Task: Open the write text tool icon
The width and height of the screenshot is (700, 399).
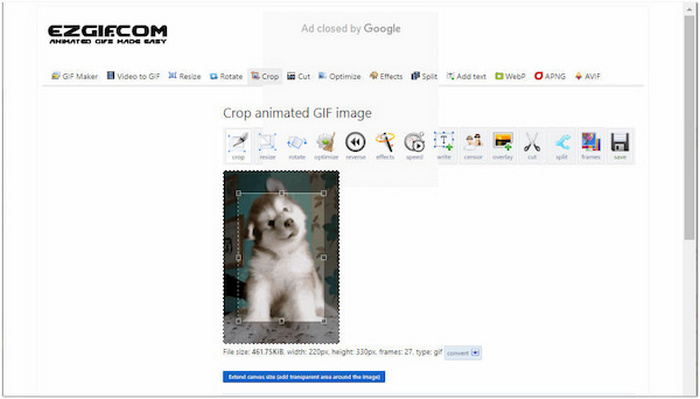Action: pyautogui.click(x=444, y=146)
